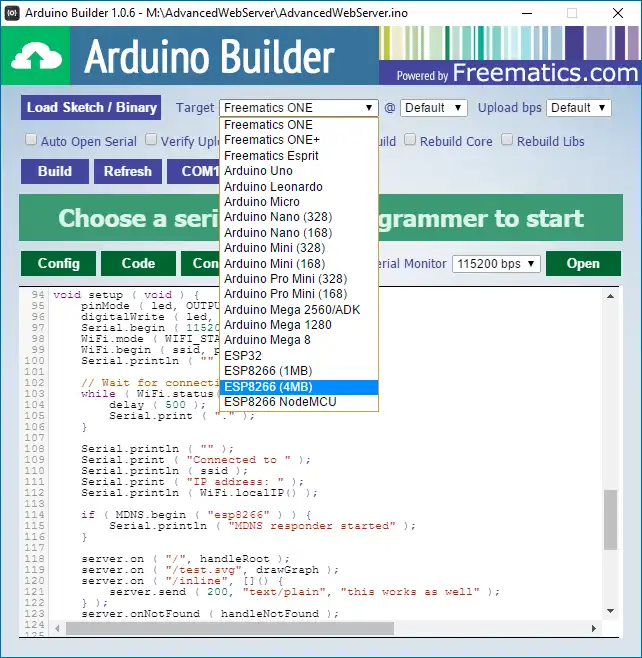Image resolution: width=642 pixels, height=658 pixels.
Task: Choose ESP32 as target
Action: click(x=299, y=355)
